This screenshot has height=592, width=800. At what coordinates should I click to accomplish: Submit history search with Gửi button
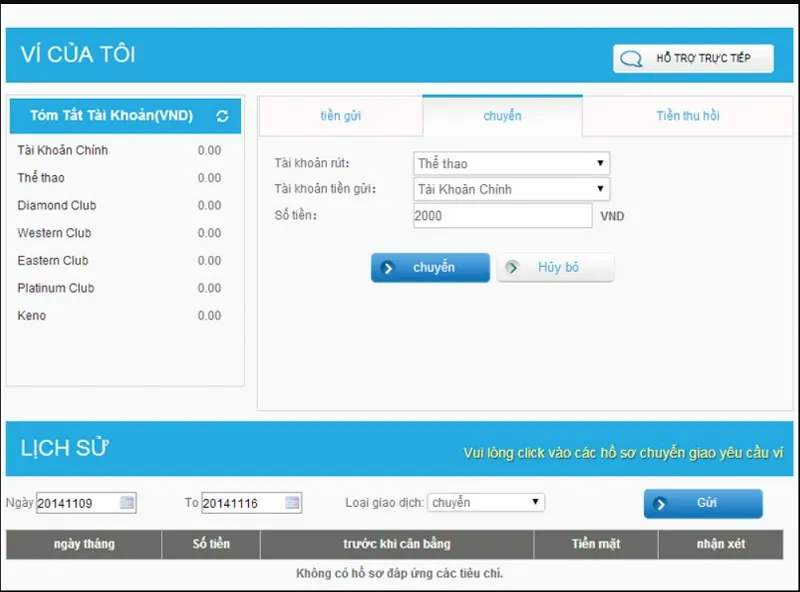[x=703, y=504]
